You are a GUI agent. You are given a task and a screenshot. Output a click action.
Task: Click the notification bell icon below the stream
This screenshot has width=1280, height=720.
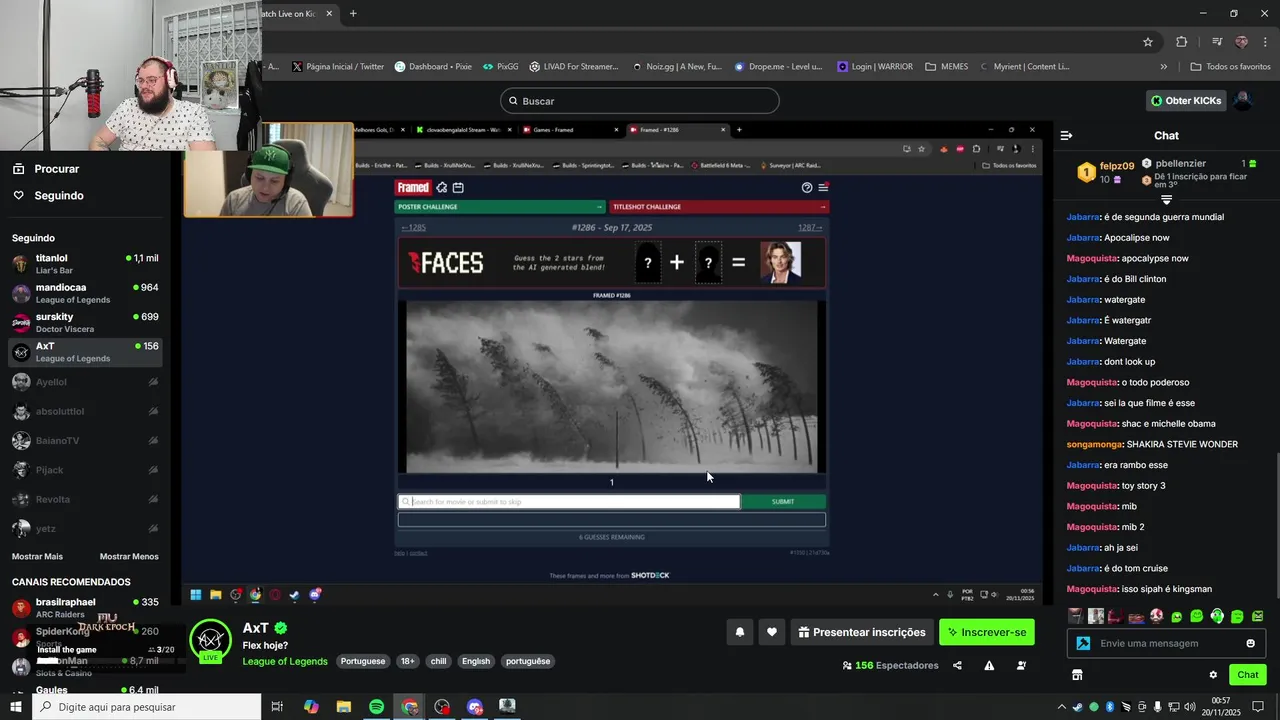click(x=740, y=632)
